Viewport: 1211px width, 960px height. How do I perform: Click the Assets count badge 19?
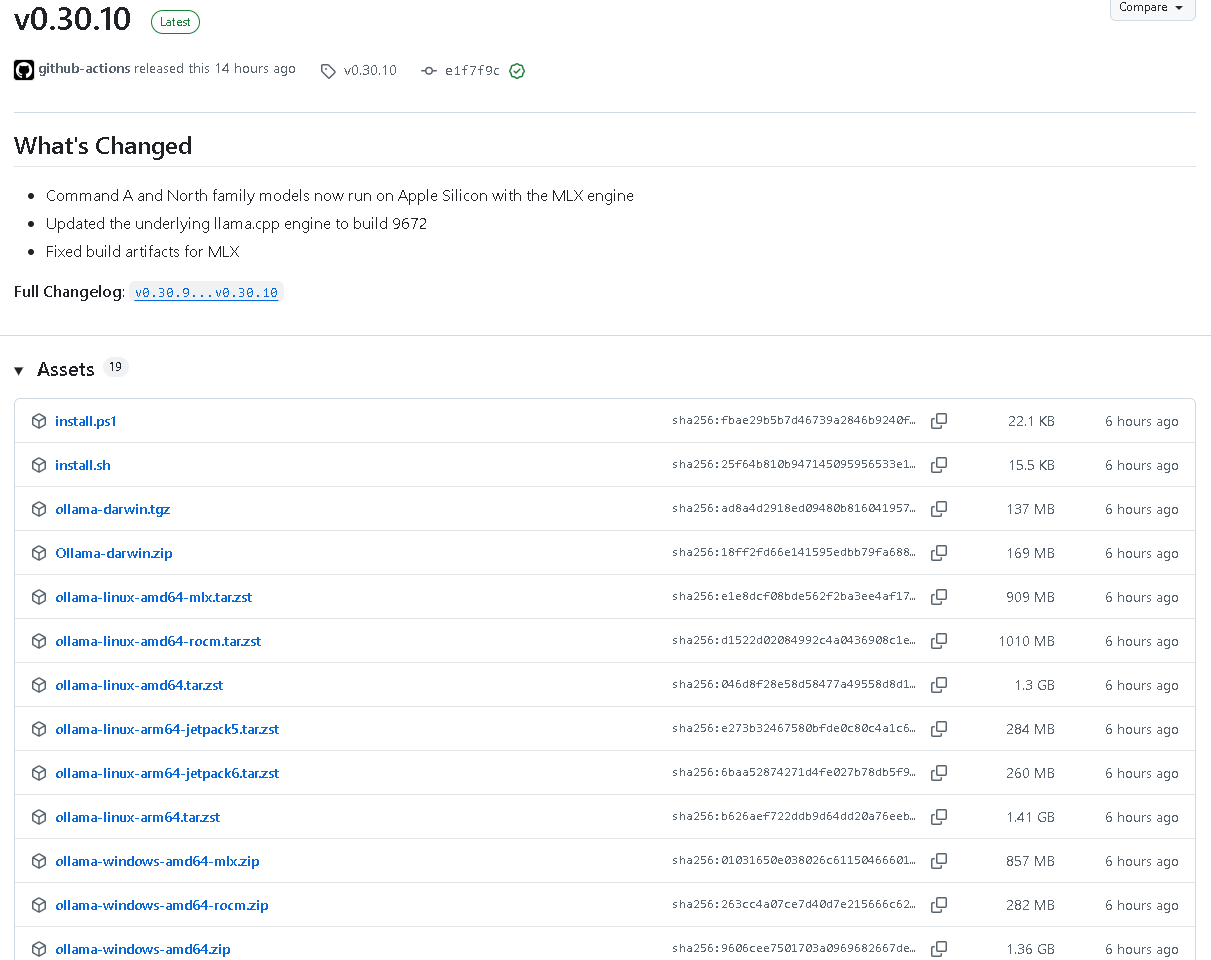tap(116, 367)
